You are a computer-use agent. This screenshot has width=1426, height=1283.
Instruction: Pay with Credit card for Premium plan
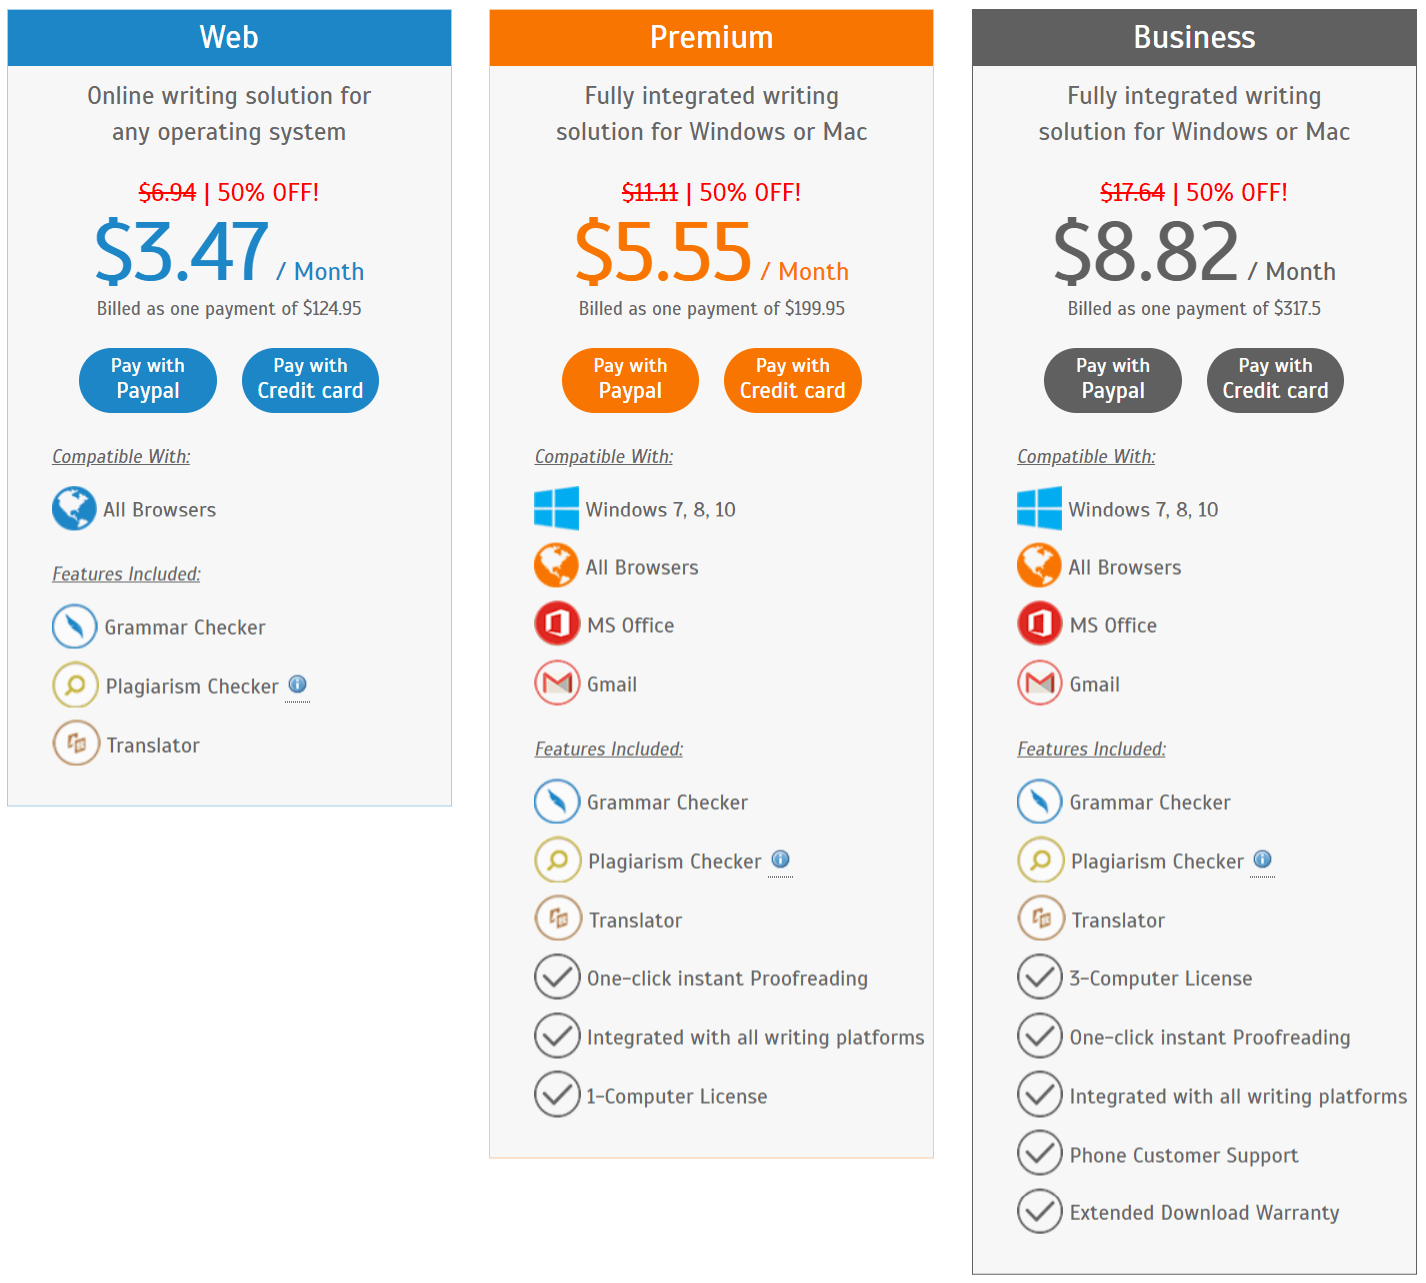click(793, 380)
